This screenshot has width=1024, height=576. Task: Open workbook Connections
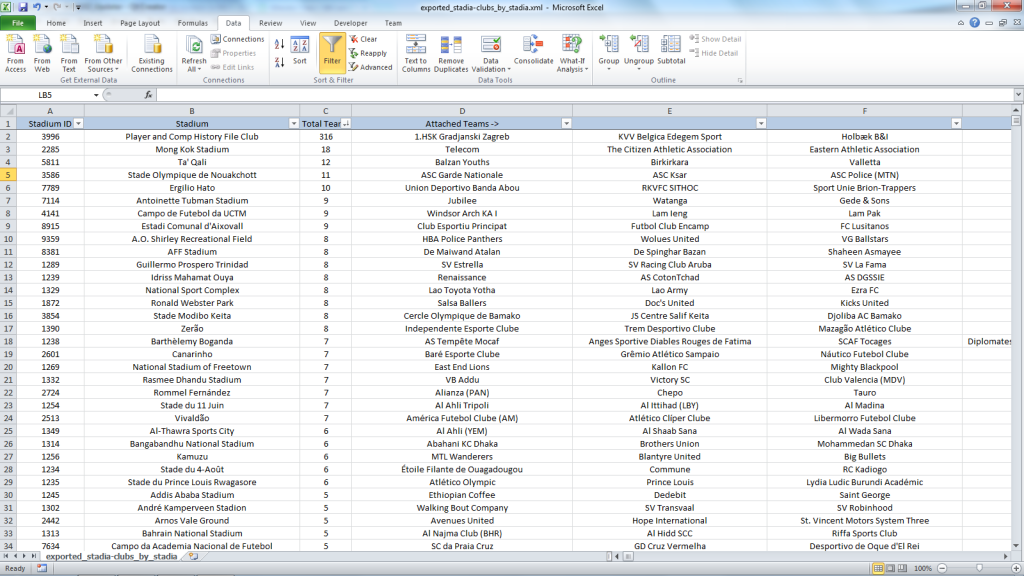(x=238, y=39)
